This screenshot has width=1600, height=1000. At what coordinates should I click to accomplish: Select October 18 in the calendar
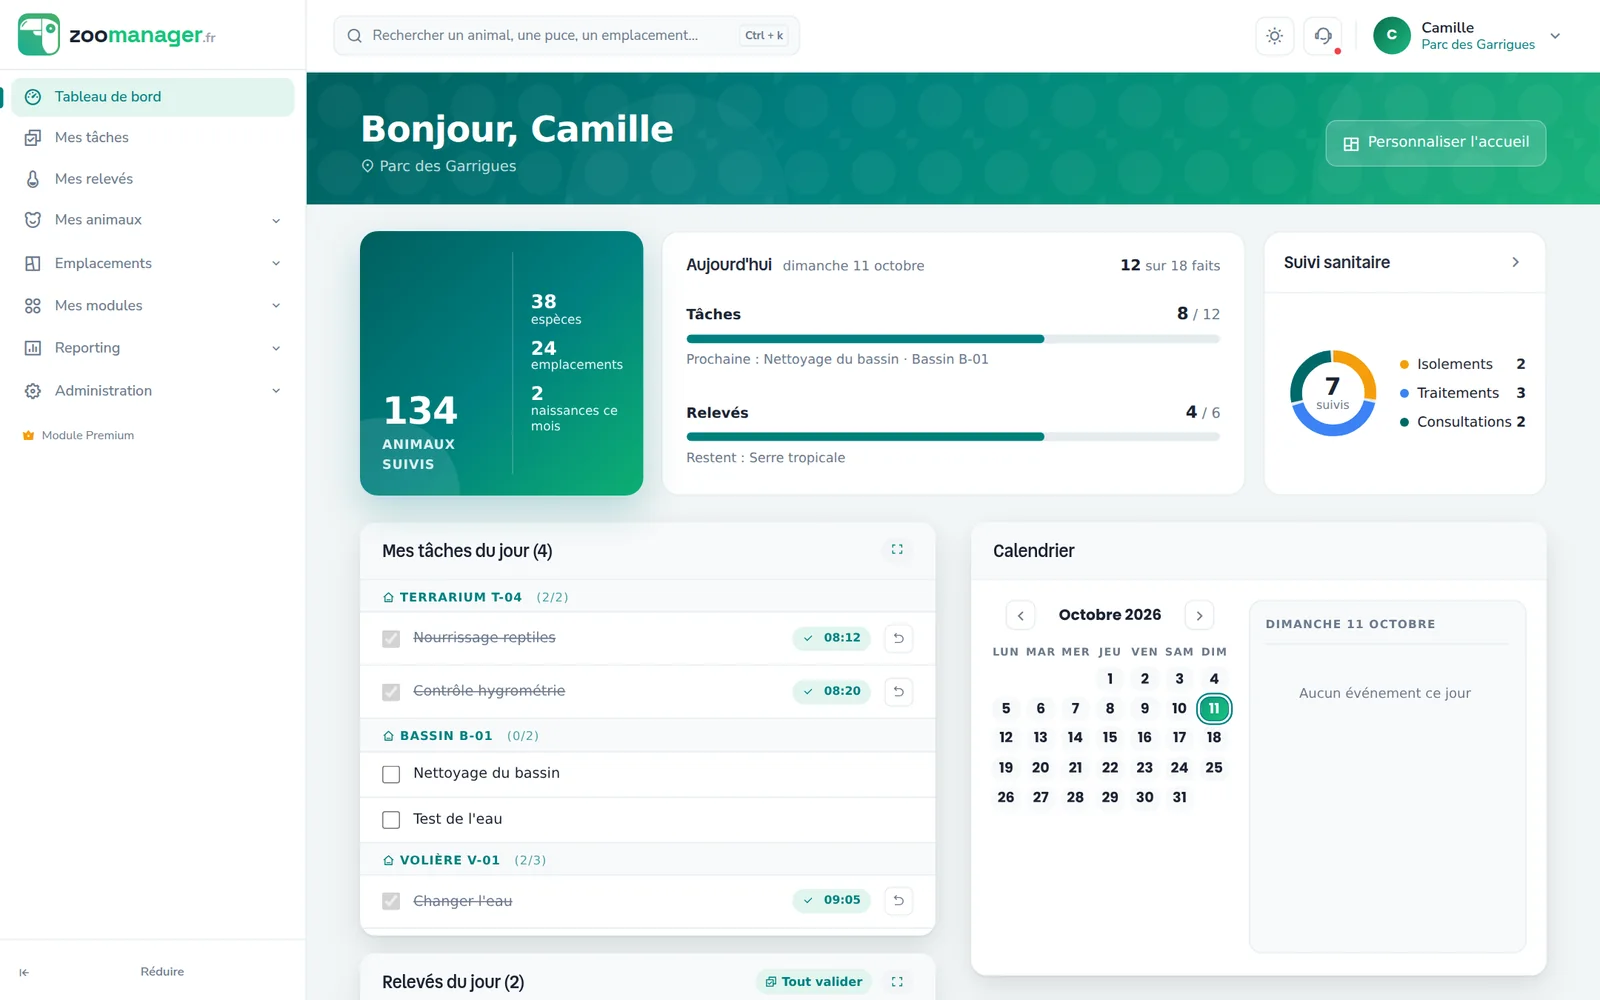click(1214, 738)
